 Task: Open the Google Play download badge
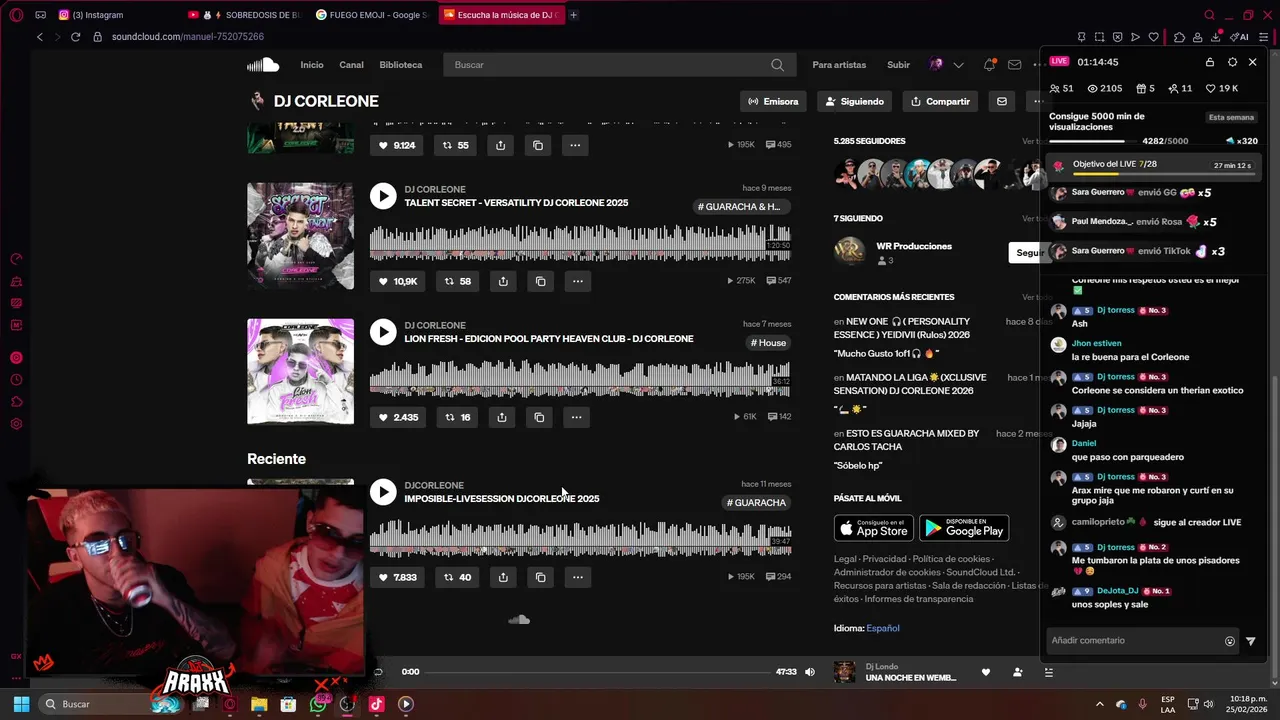click(964, 527)
